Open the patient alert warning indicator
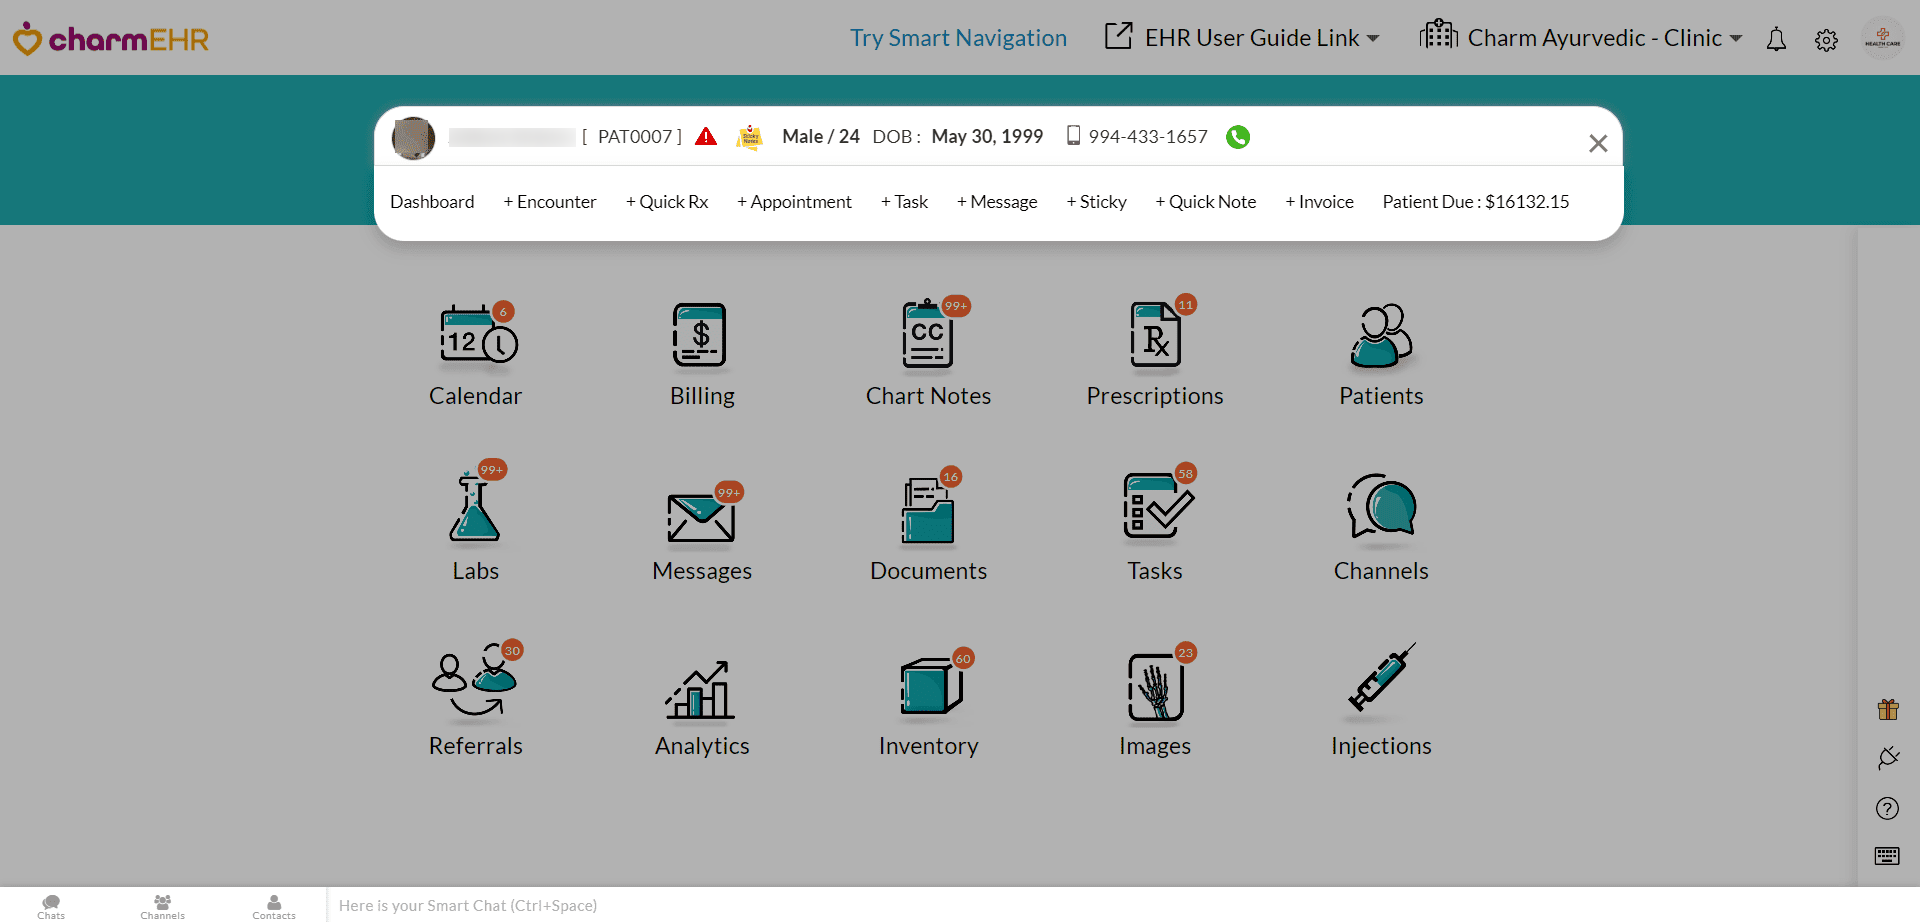The width and height of the screenshot is (1920, 922). 706,136
